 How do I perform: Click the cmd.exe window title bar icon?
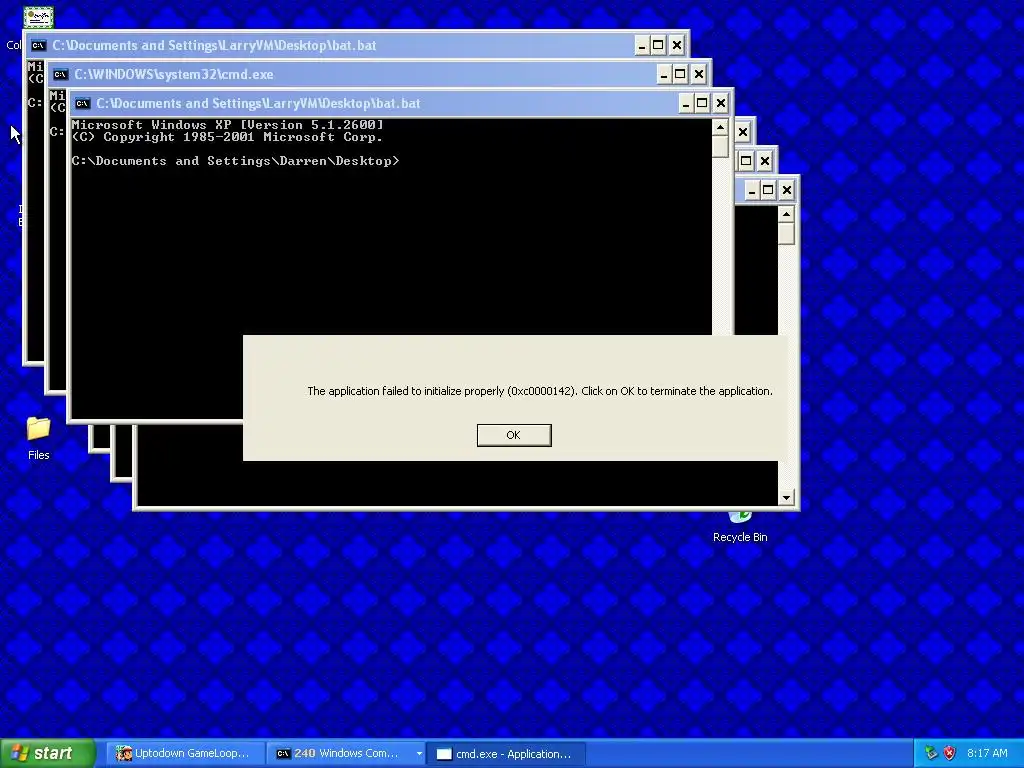click(61, 74)
